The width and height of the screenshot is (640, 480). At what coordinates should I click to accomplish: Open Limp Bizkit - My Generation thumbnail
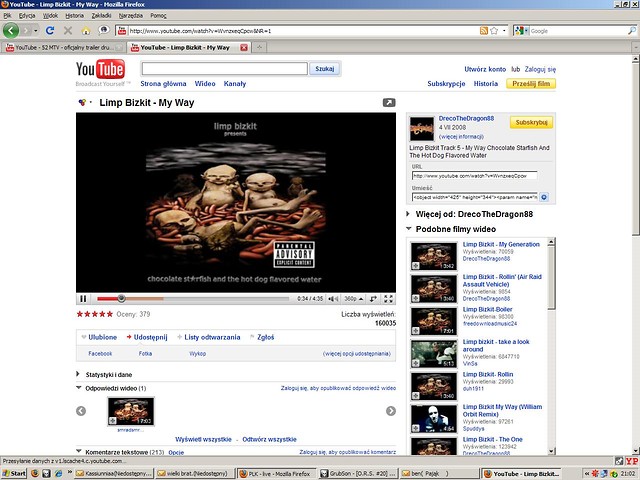[433, 256]
